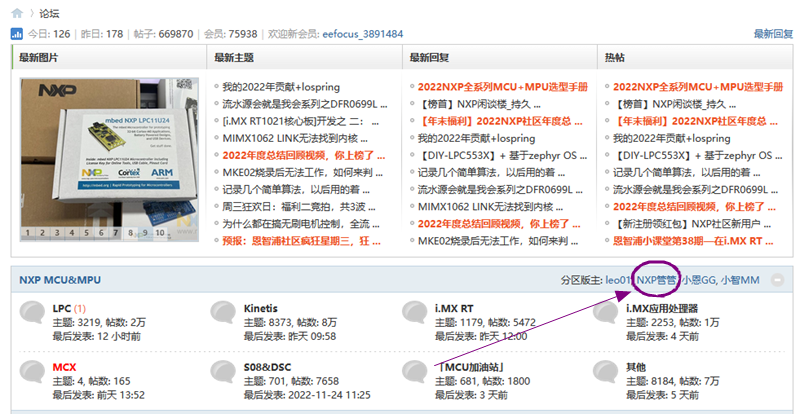This screenshot has width=800, height=414.
Task: Open the LPC forum title
Action: point(62,308)
